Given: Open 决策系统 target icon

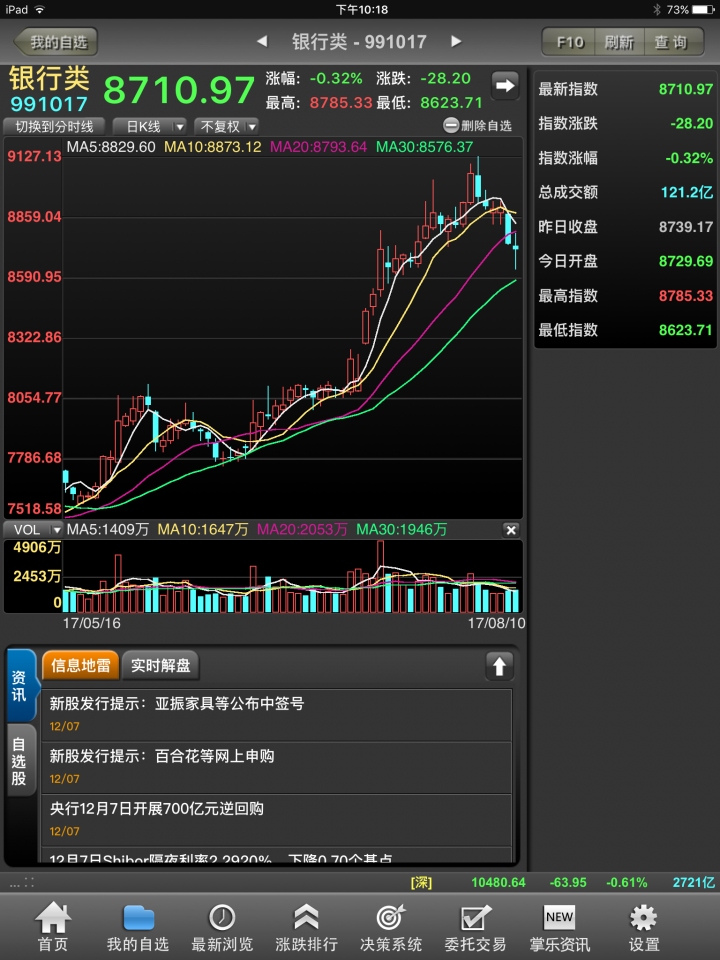Looking at the screenshot, I should click(391, 926).
